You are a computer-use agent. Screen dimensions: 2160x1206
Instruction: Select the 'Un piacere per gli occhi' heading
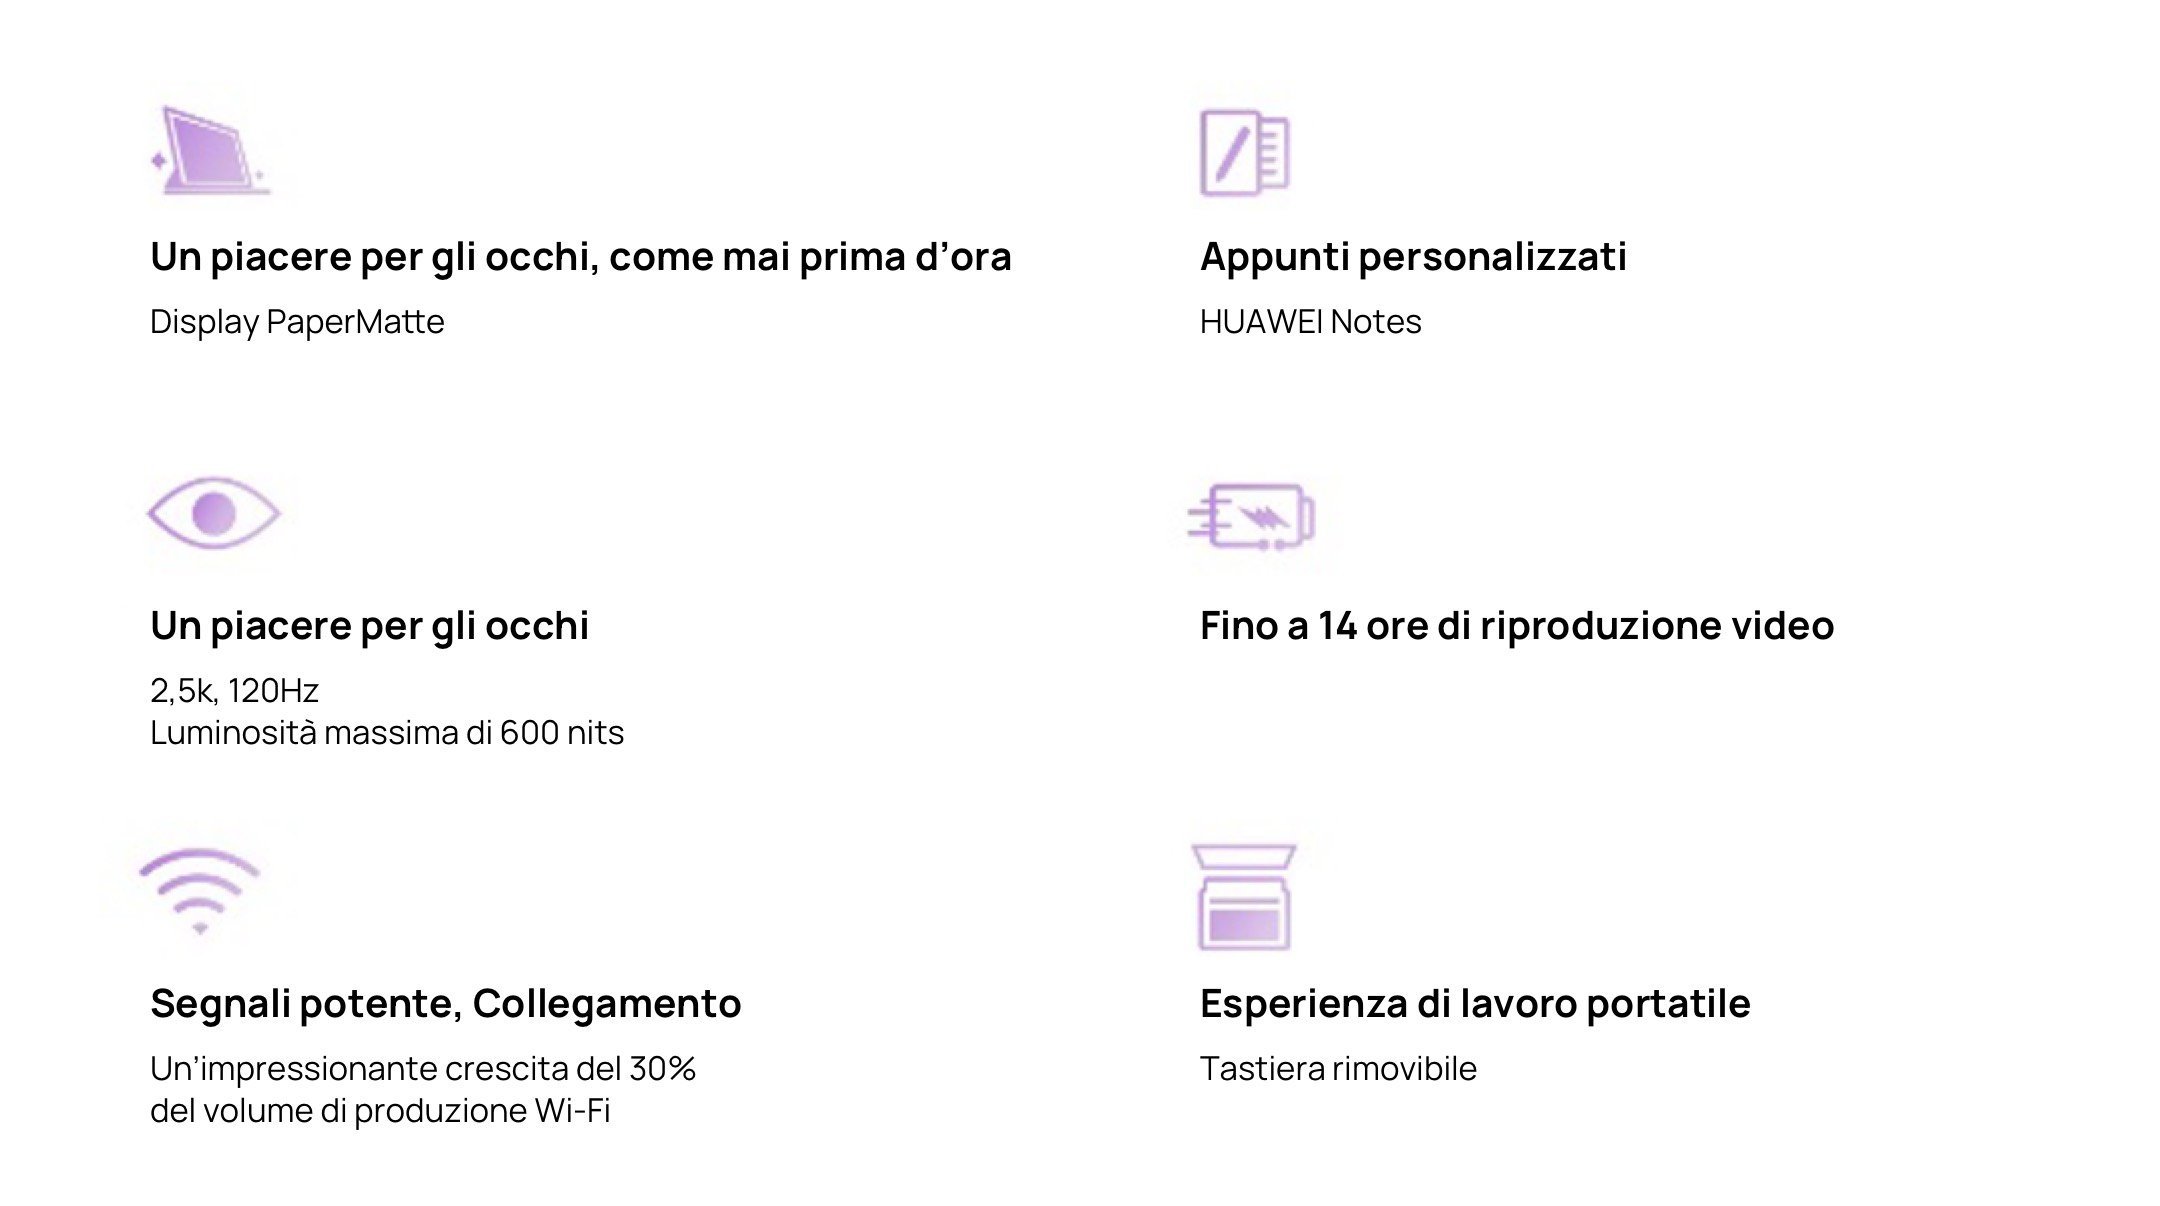tap(369, 626)
